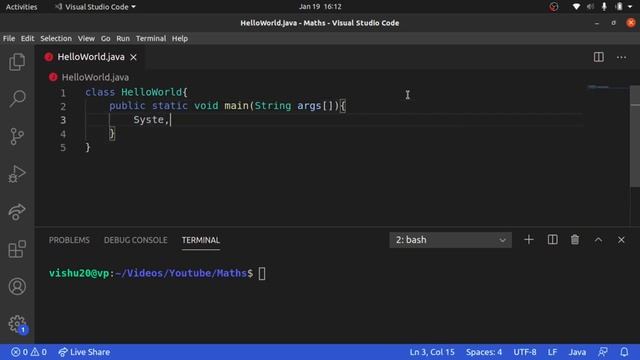Place cursor after 'Syste,' on line 3
The height and width of the screenshot is (360, 640).
[170, 120]
